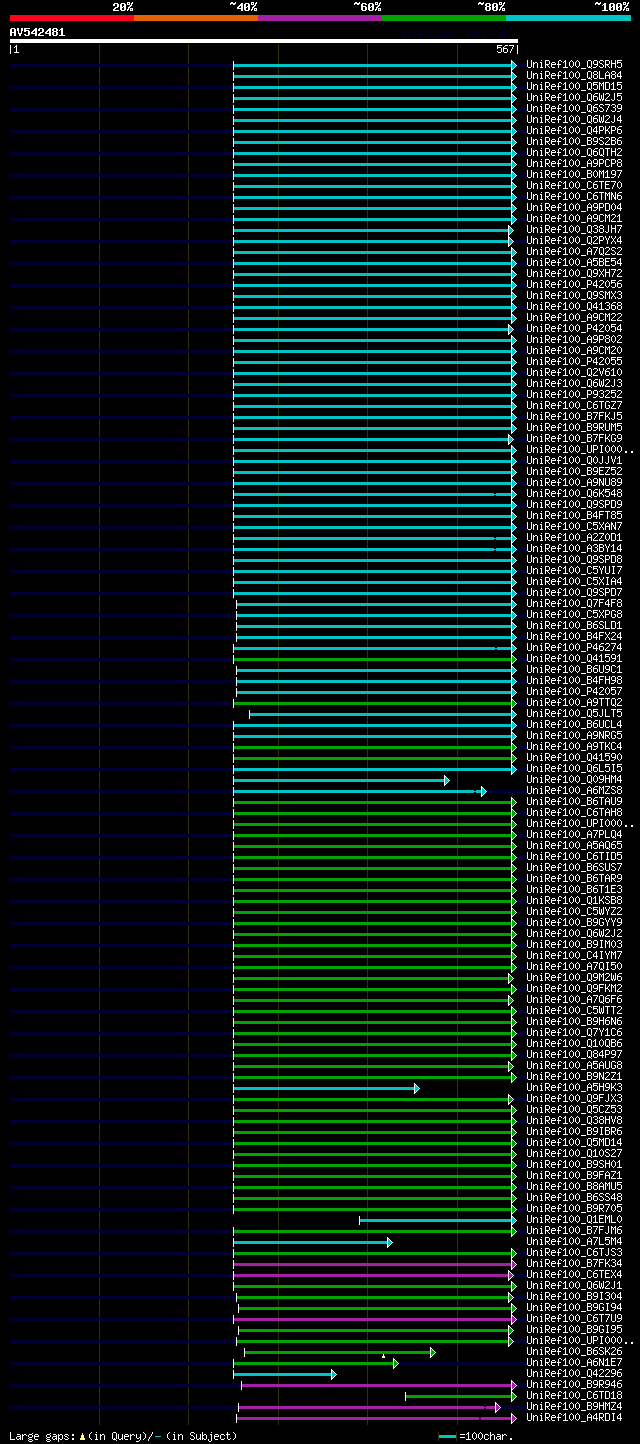This screenshot has width=640, height=1444.
Task: Select hit label UniRef100_Q41368
Action: click(574, 306)
